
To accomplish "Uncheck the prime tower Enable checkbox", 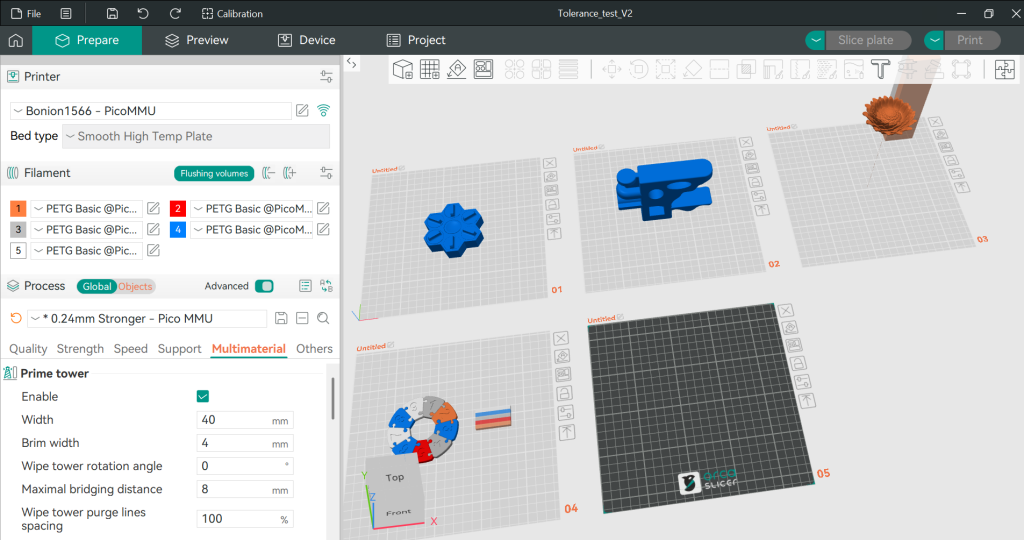I will [203, 397].
